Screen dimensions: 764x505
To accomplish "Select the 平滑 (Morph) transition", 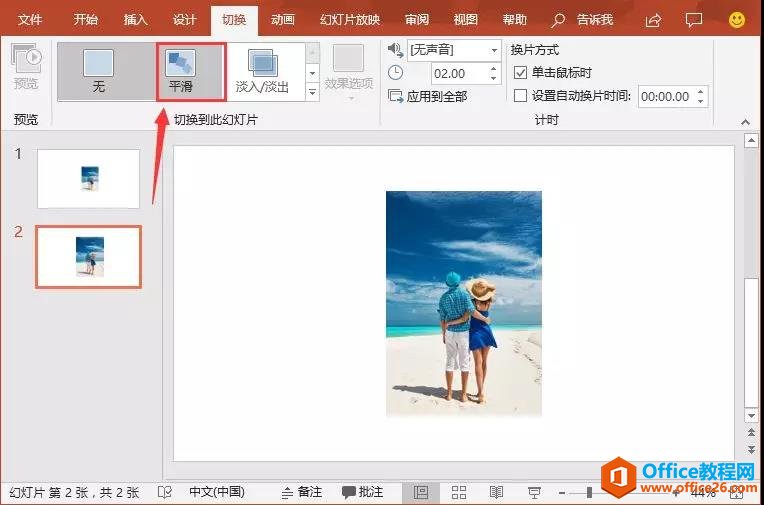I will 181,71.
